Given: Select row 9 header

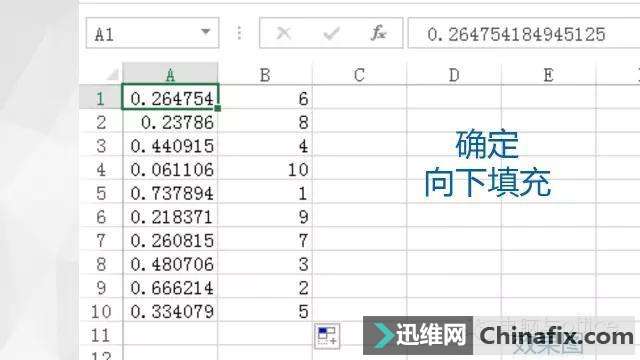Looking at the screenshot, I should 100,287.
